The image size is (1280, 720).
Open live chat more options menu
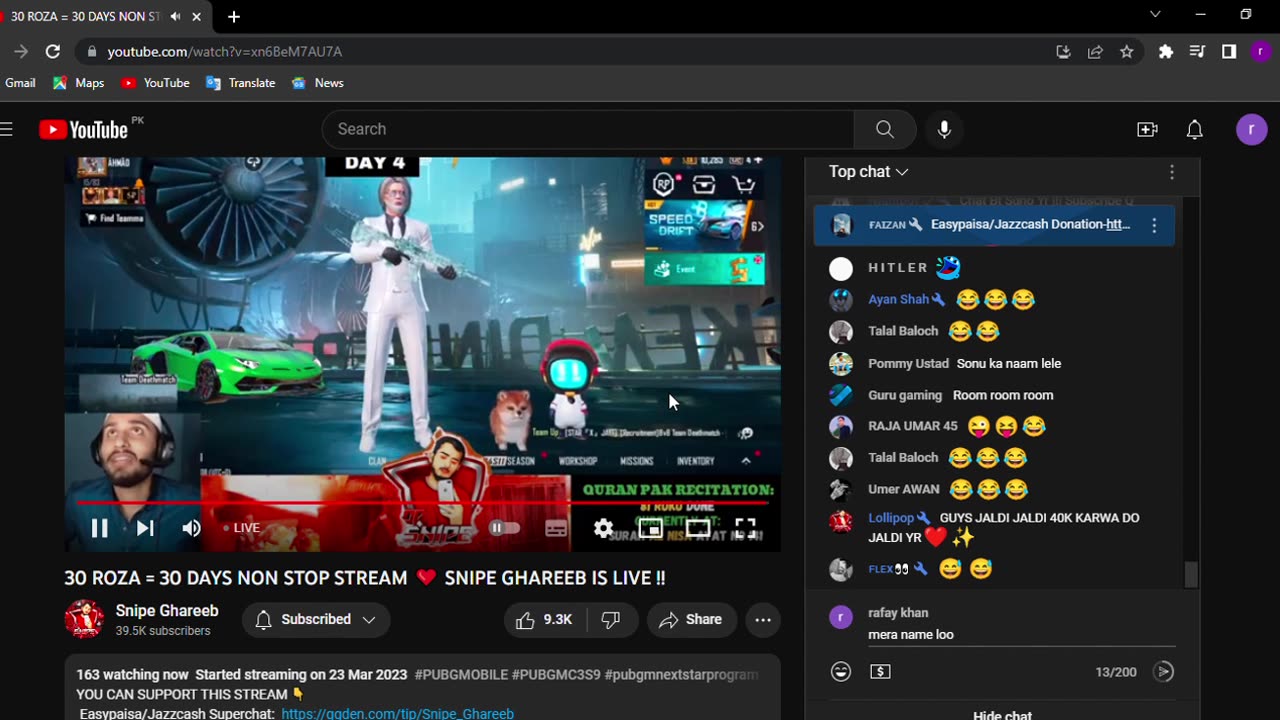click(x=1172, y=172)
